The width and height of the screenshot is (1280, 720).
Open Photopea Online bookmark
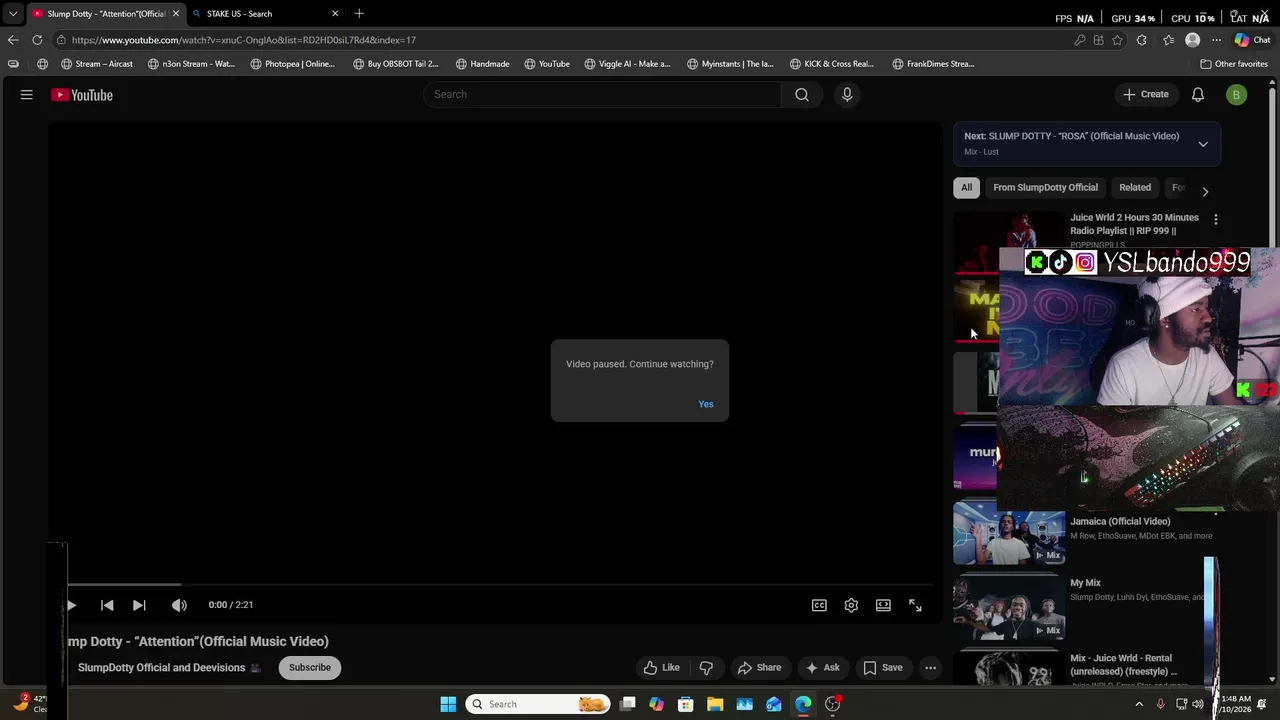tap(293, 64)
